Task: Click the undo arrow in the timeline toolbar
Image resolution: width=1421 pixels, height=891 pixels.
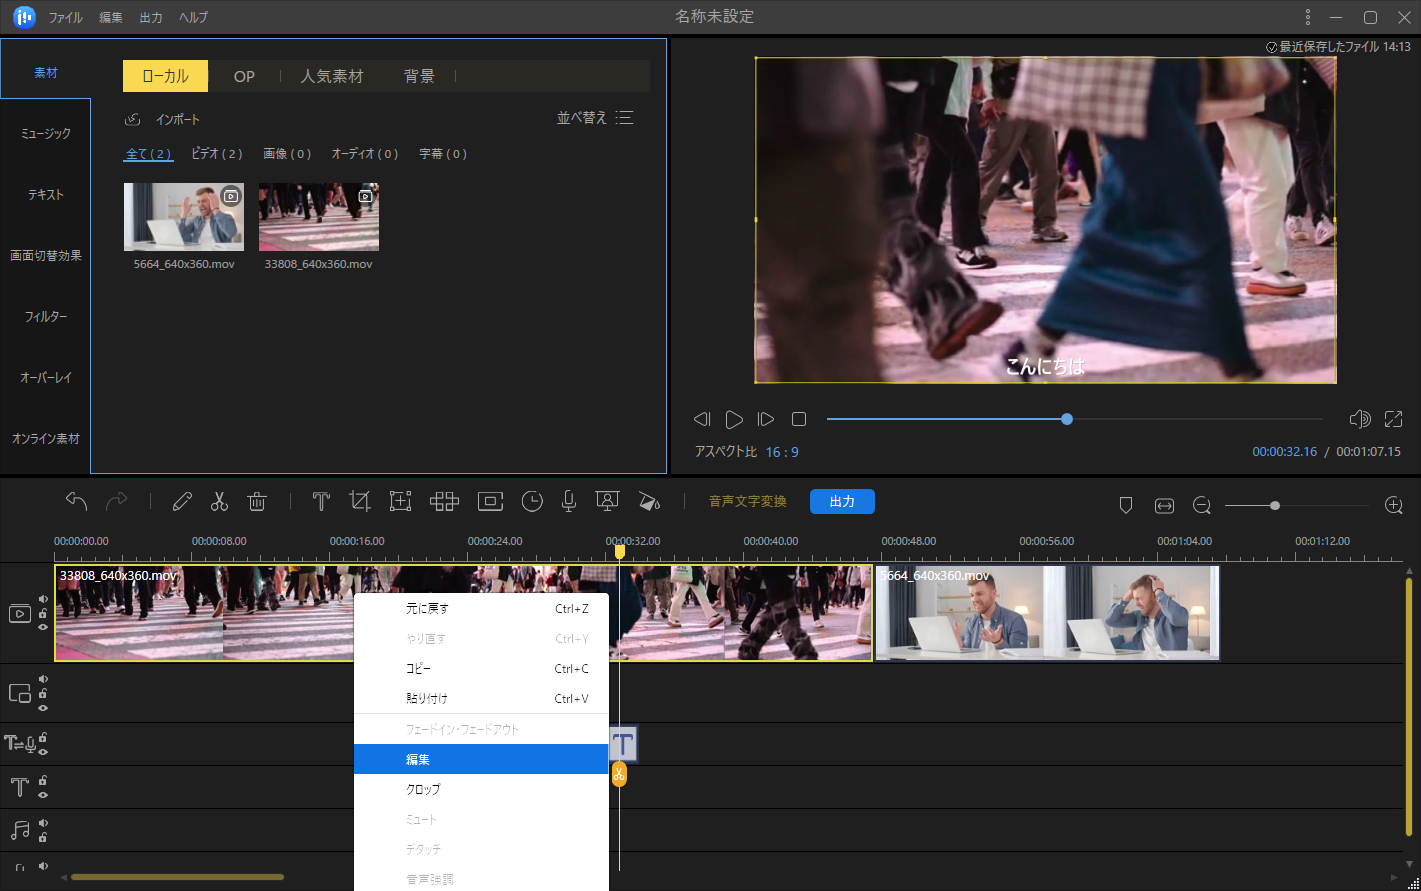Action: 77,502
